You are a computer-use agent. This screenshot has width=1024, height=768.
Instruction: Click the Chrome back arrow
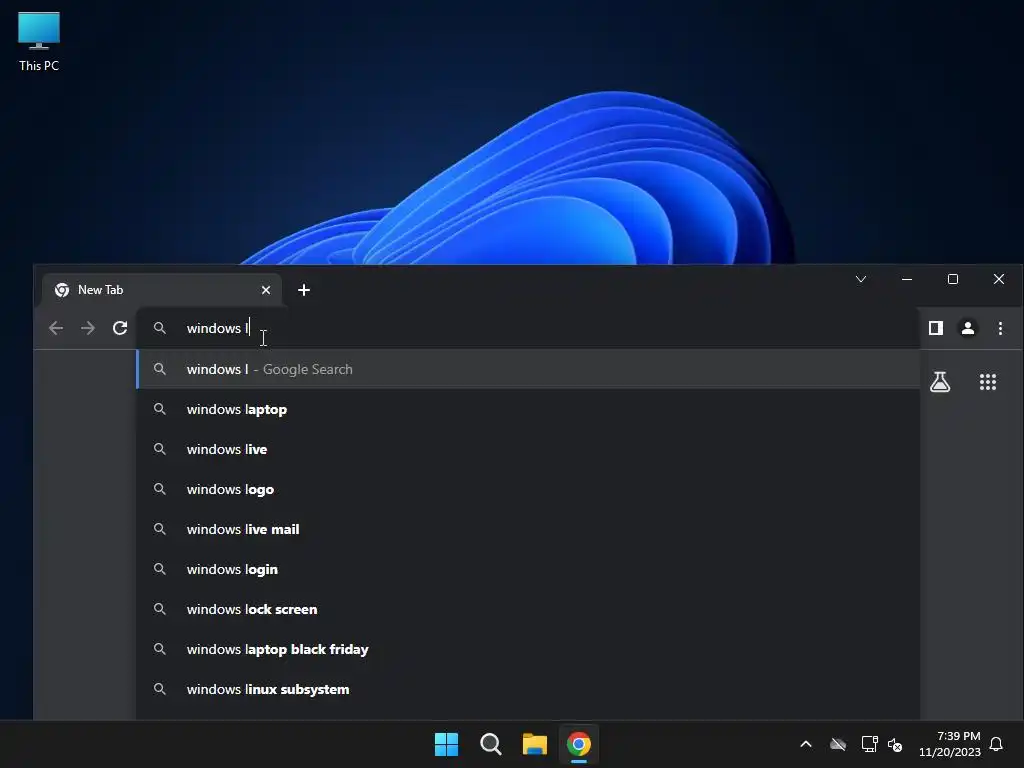[x=56, y=328]
